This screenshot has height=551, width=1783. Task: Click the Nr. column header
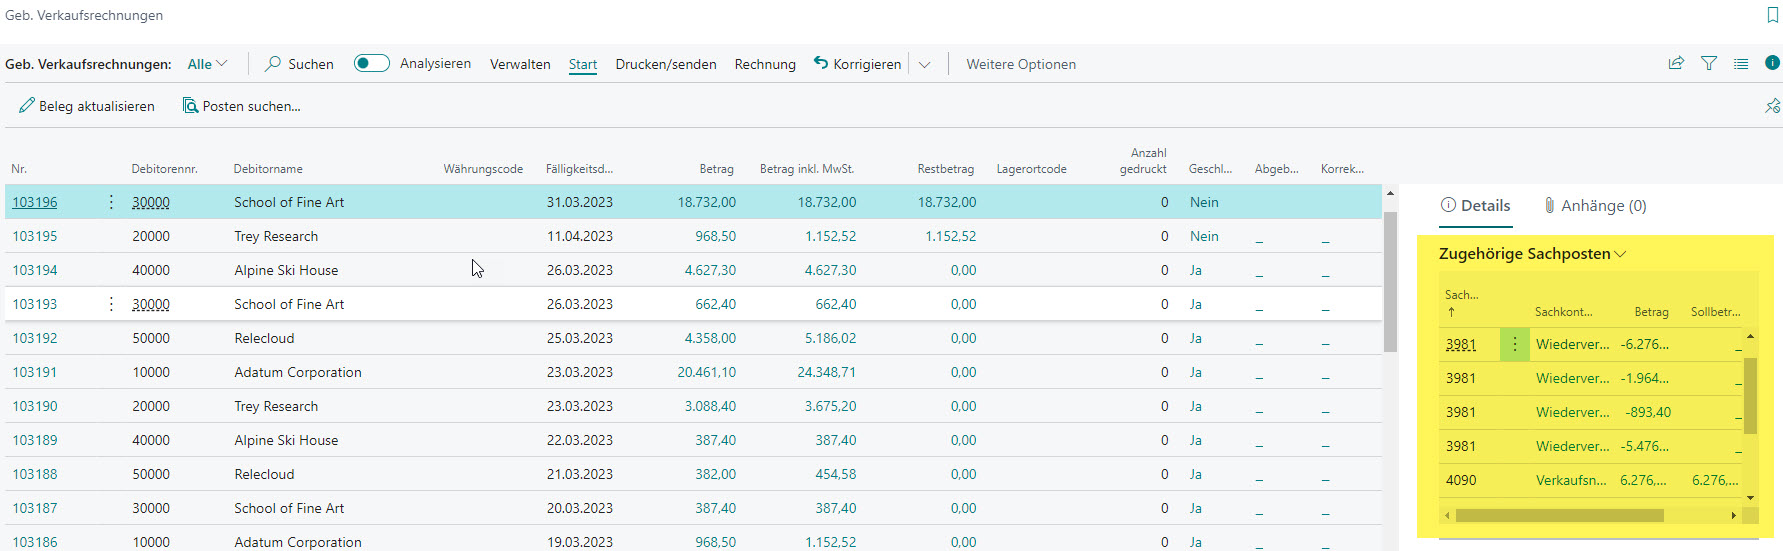click(x=19, y=169)
